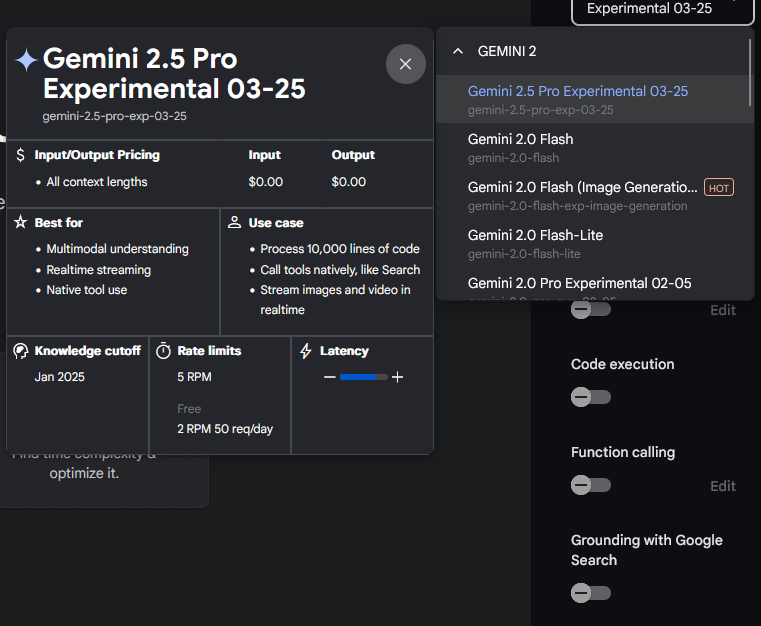Click the gemini-2.5-pro-exp-03-25 ID in info card
This screenshot has height=626, width=761.
(x=115, y=116)
